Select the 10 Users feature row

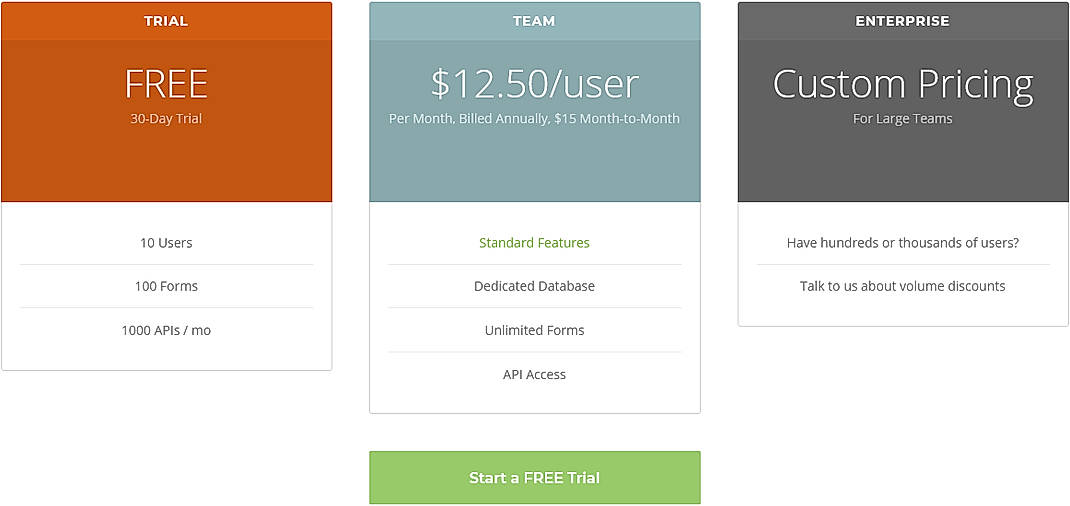tap(166, 243)
